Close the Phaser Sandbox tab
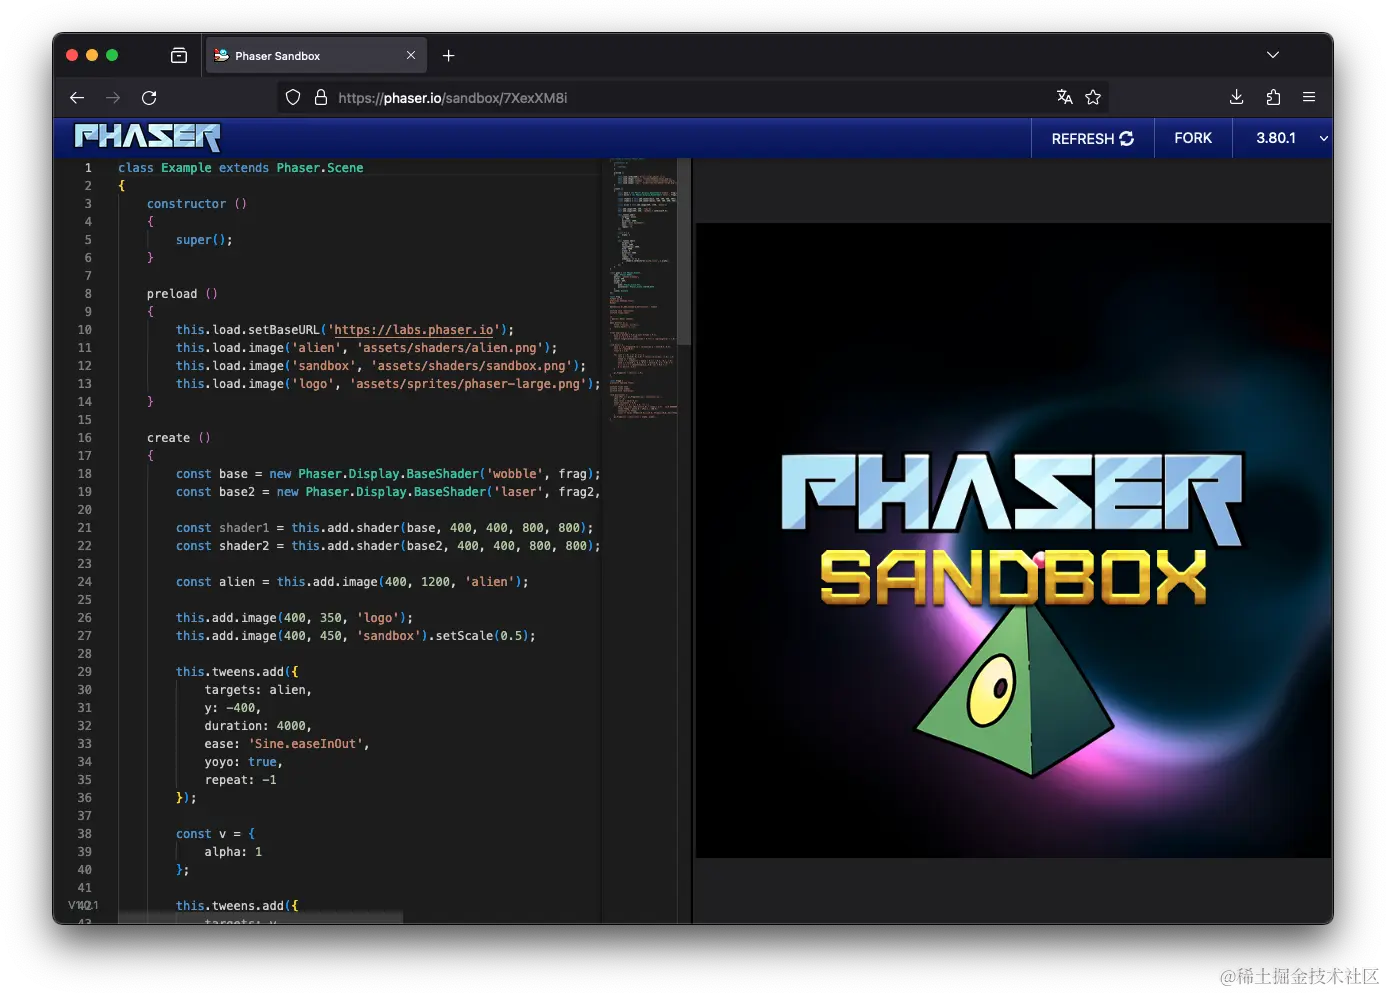Image resolution: width=1386 pixels, height=993 pixels. click(x=411, y=56)
